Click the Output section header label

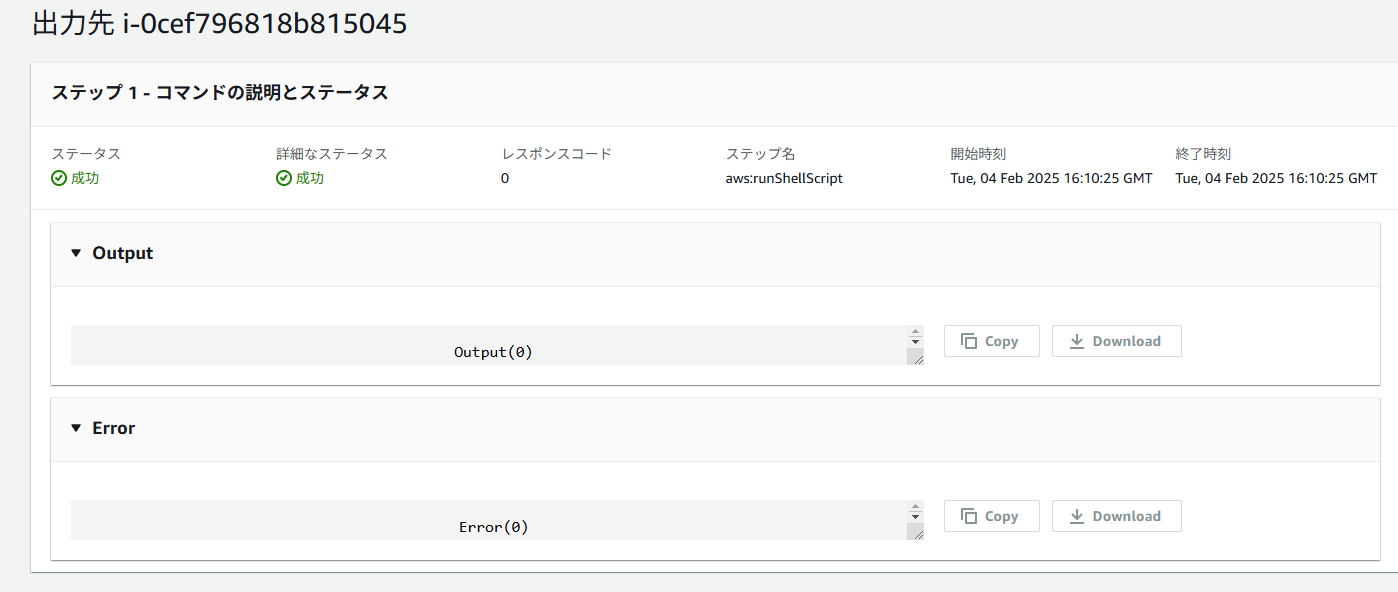pyautogui.click(x=123, y=253)
